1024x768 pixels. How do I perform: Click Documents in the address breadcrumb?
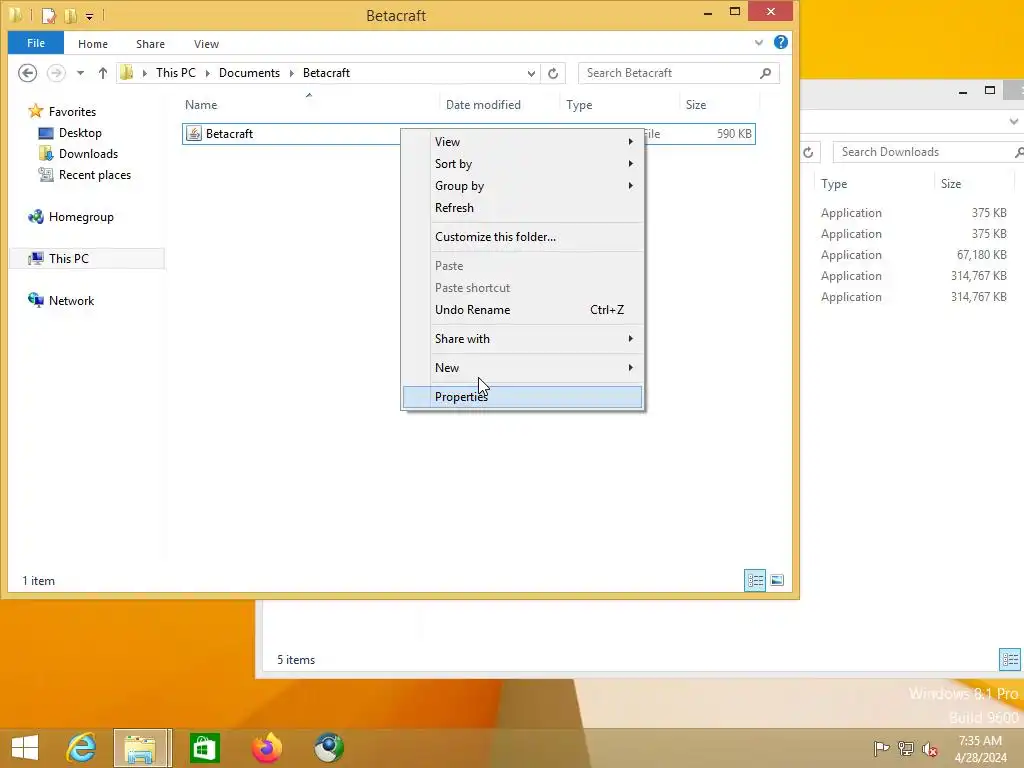[249, 72]
